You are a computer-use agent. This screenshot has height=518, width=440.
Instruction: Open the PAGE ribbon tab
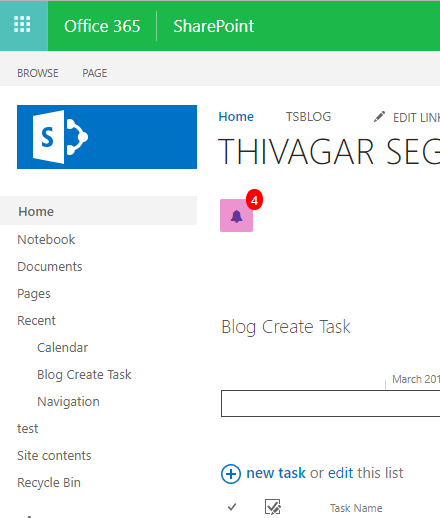coord(95,73)
